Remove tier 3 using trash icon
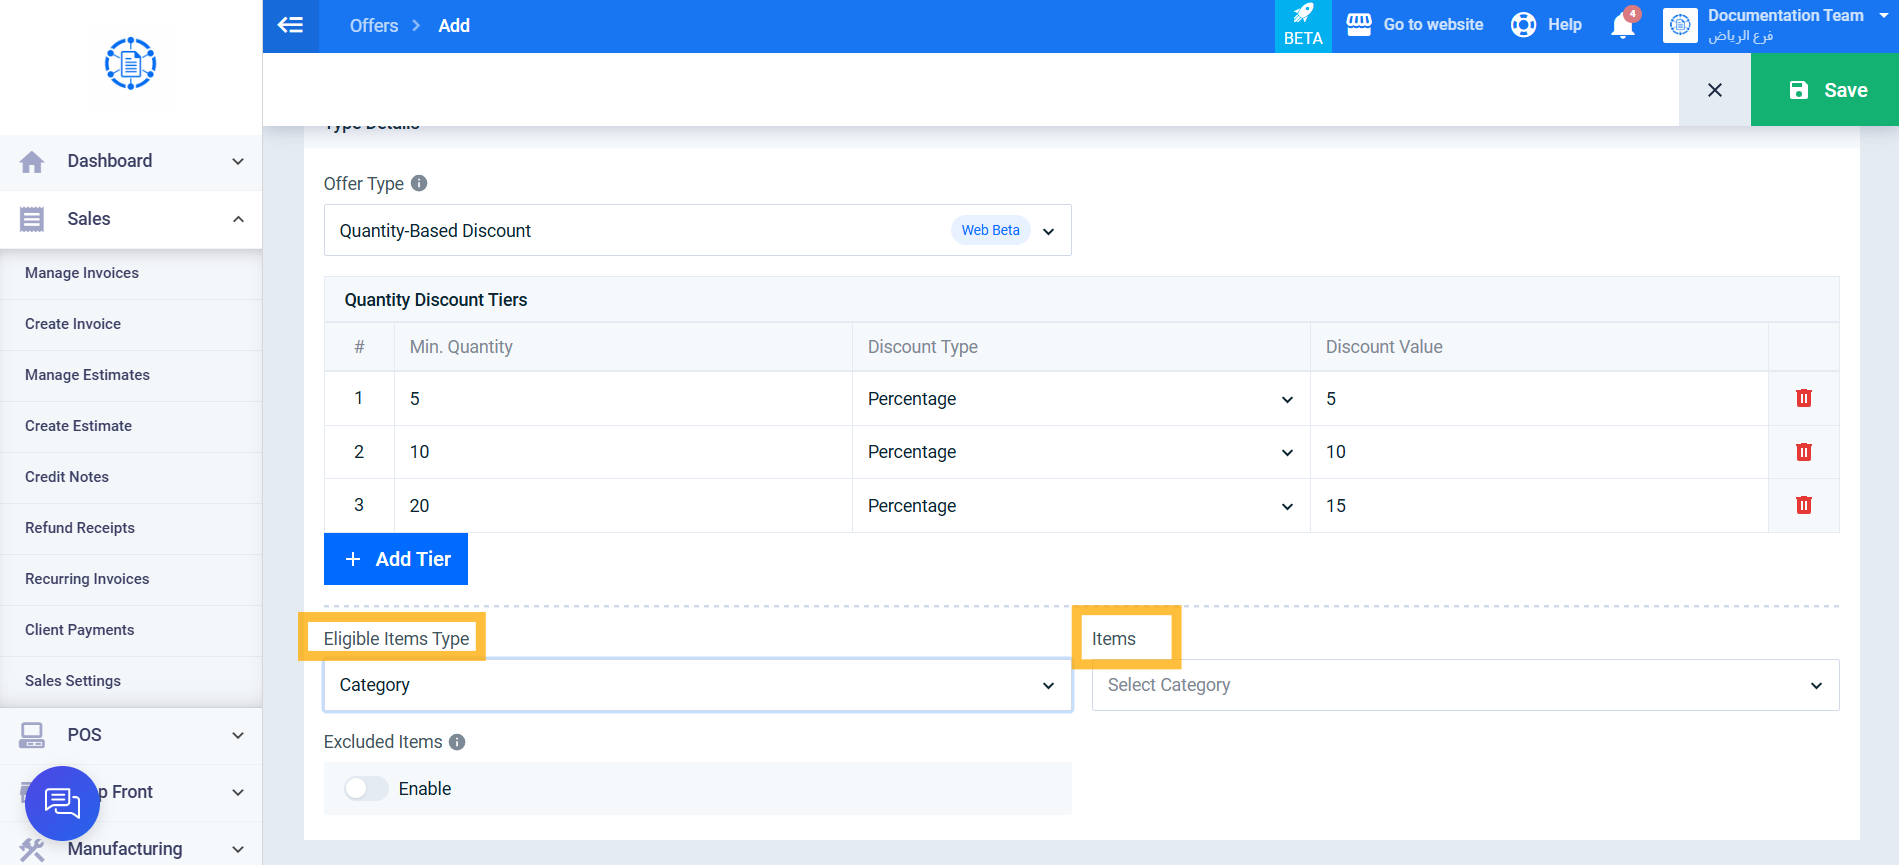This screenshot has width=1899, height=865. (x=1803, y=505)
